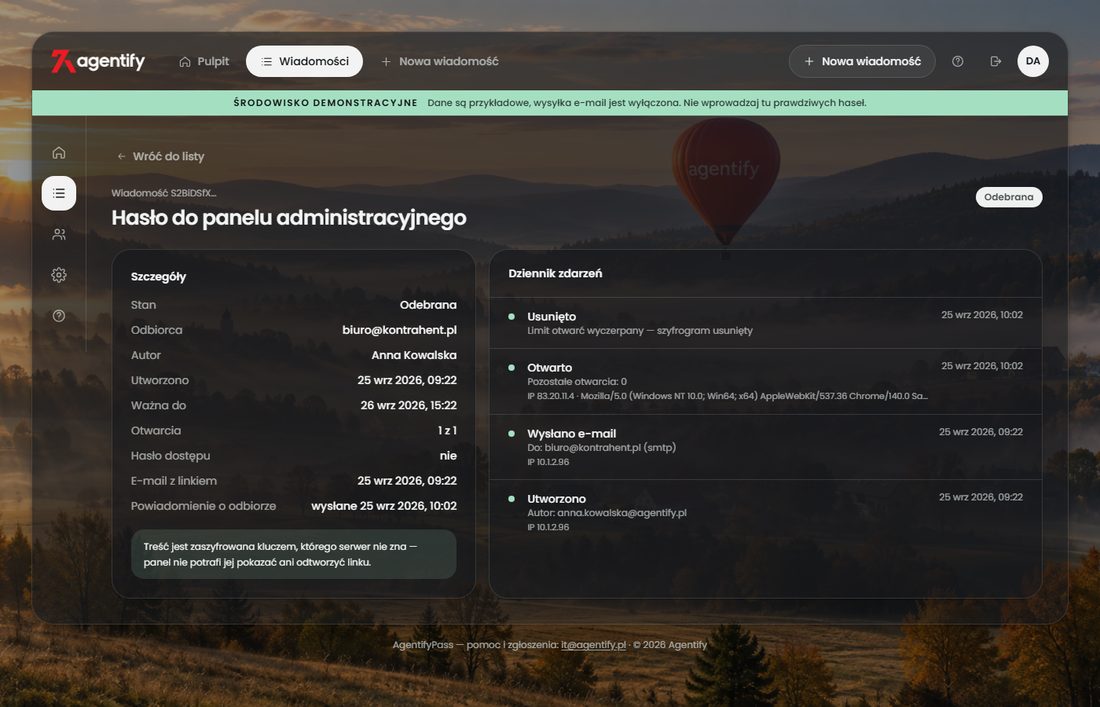
Task: Click the Usunięto event entry
Action: [x=765, y=323]
